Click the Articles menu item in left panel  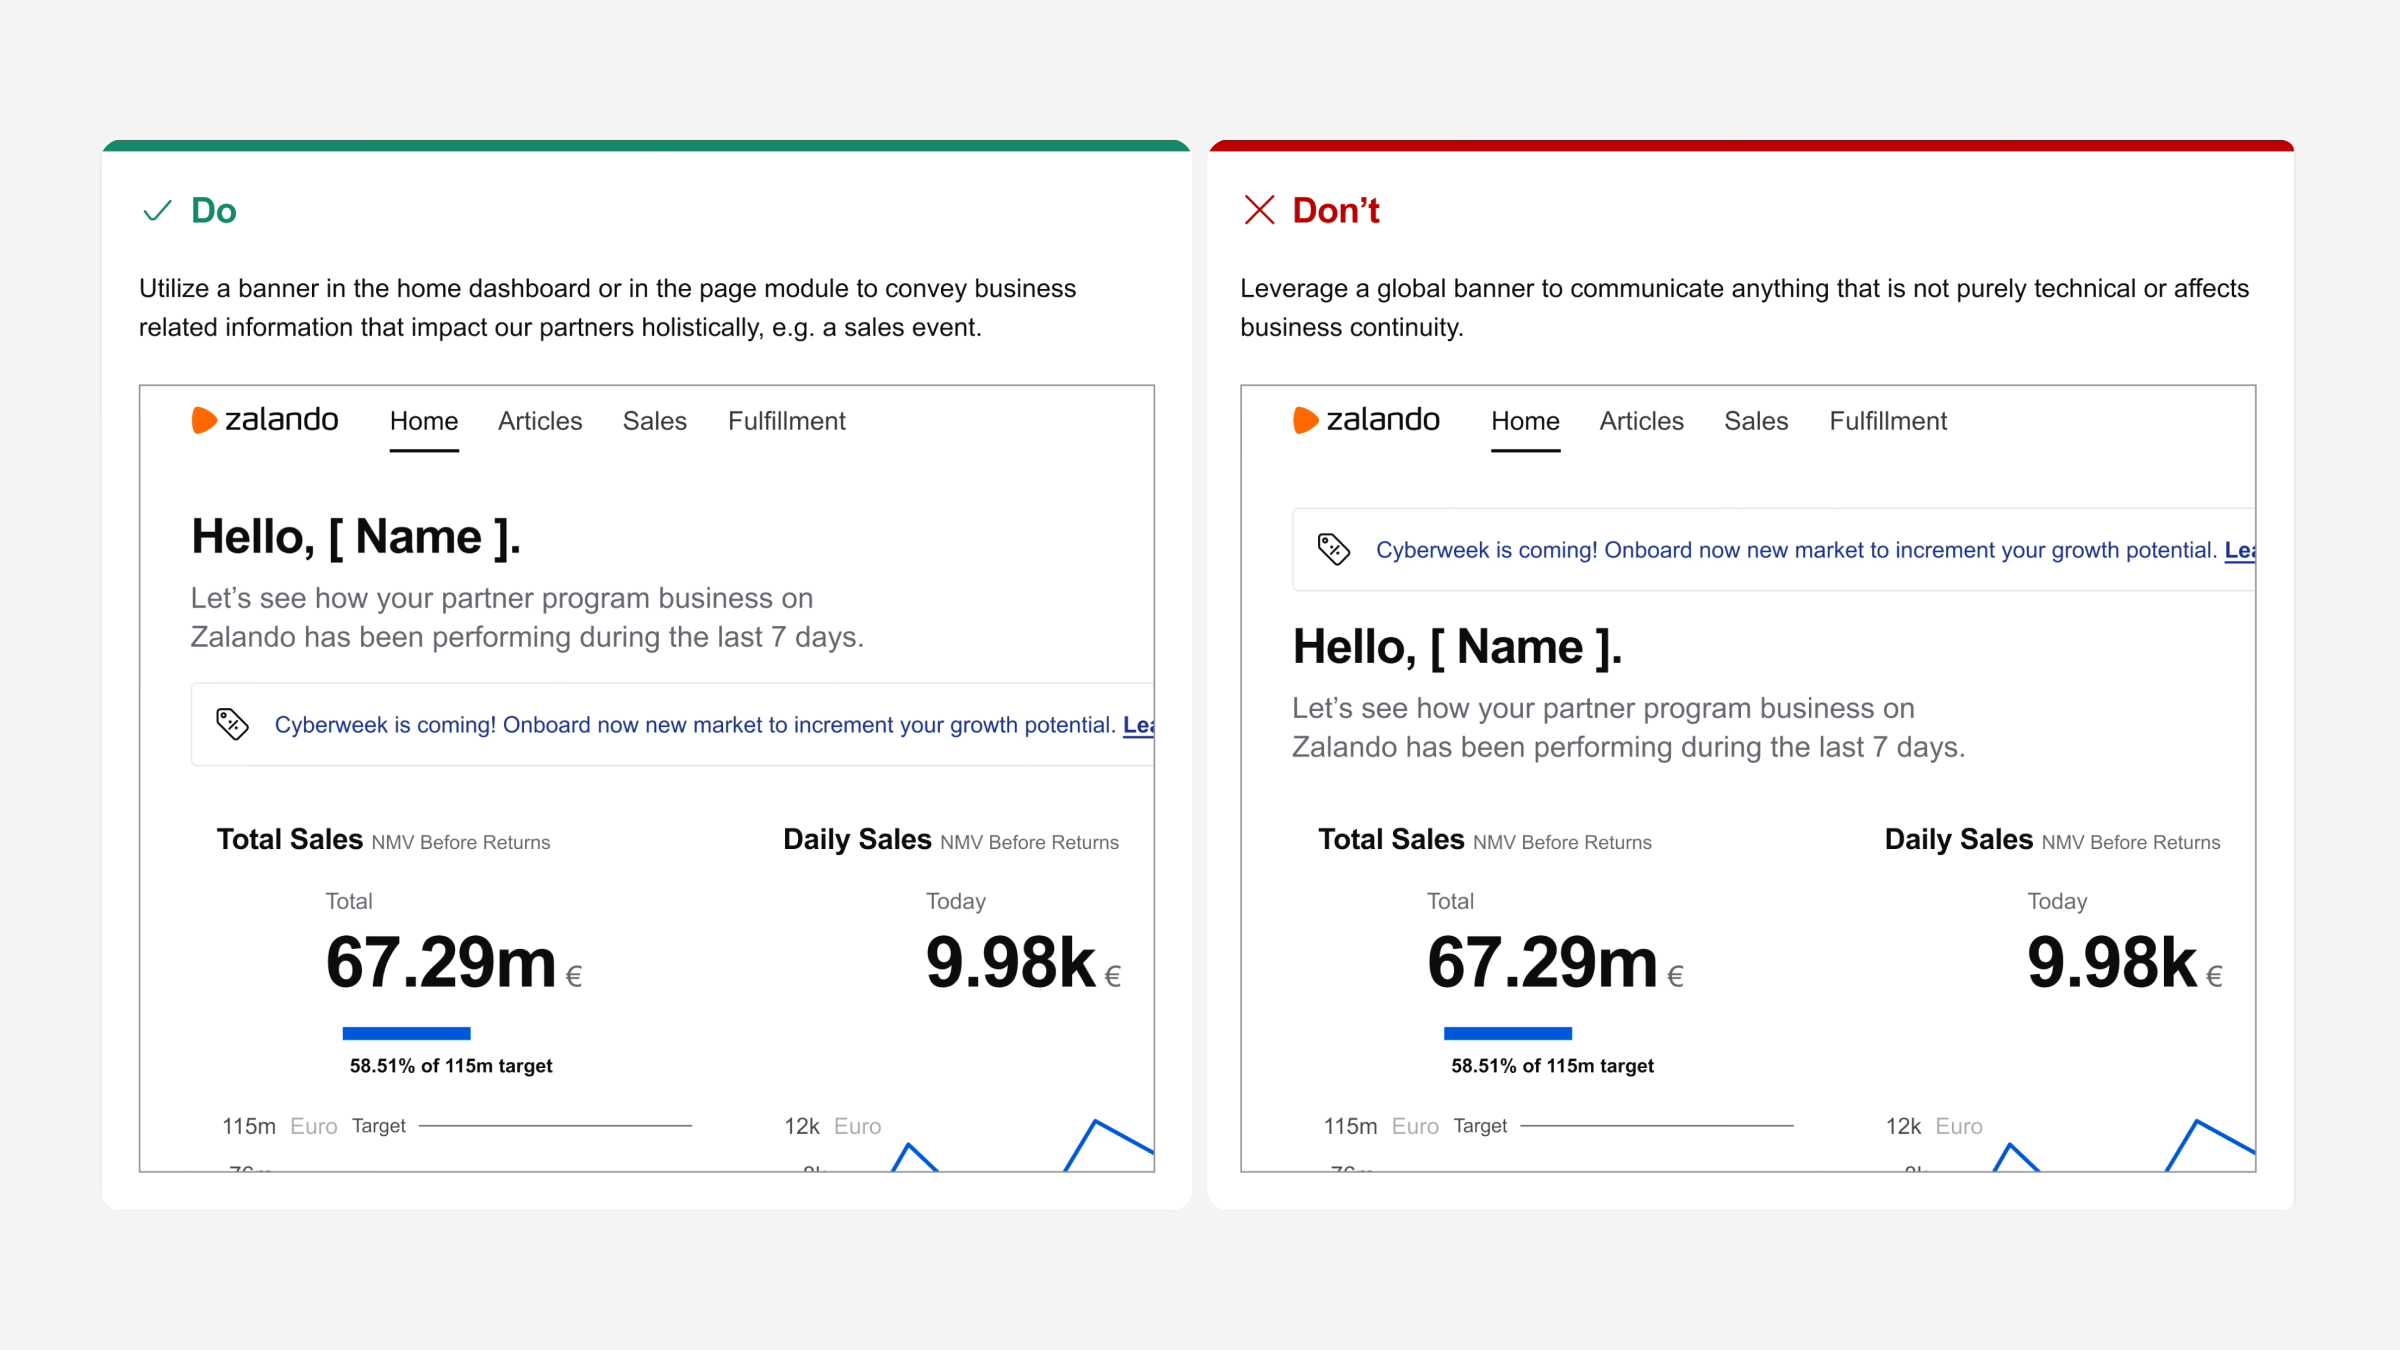point(541,419)
